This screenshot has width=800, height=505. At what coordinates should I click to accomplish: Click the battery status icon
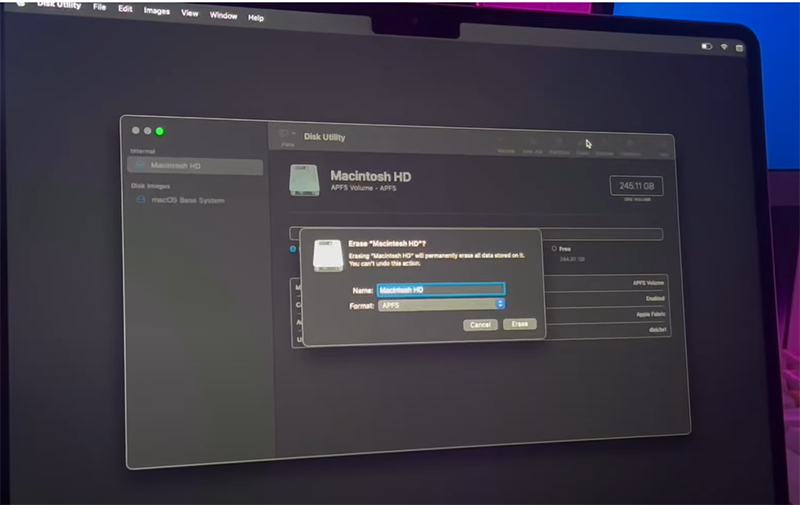coord(707,46)
